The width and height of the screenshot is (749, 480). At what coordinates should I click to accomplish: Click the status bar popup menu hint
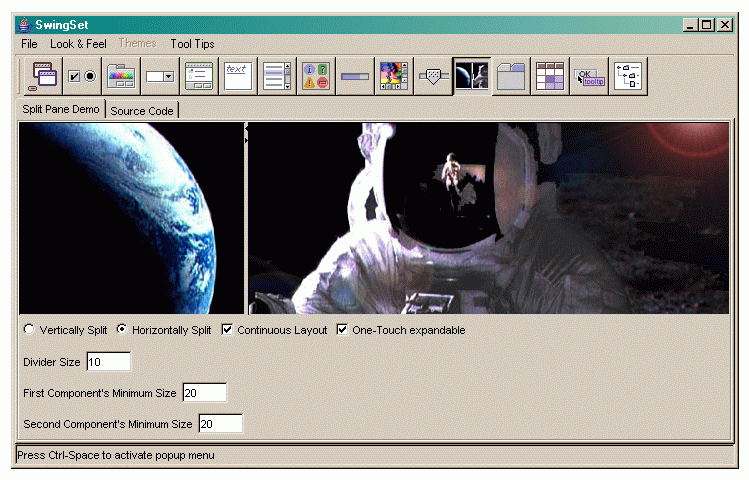[x=116, y=455]
